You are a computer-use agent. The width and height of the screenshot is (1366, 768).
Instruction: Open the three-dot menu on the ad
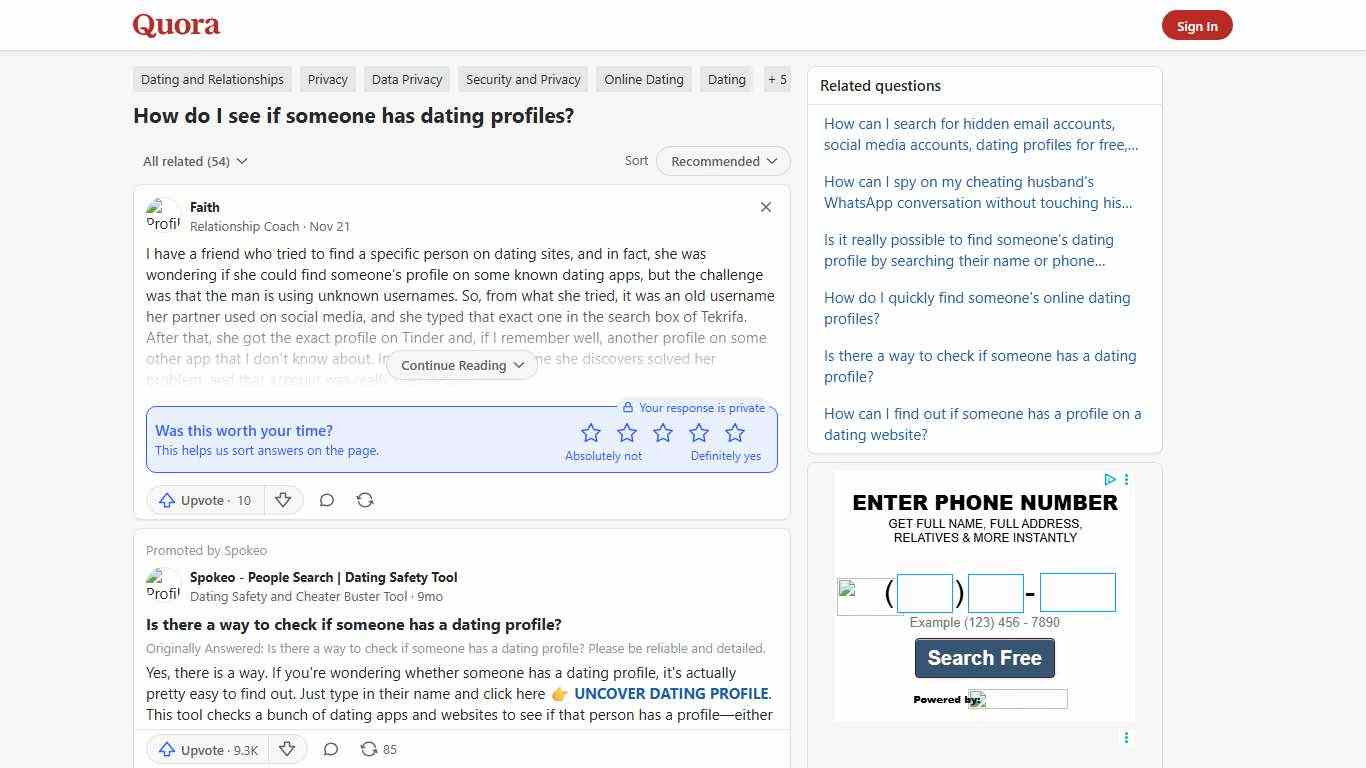[x=1126, y=479]
